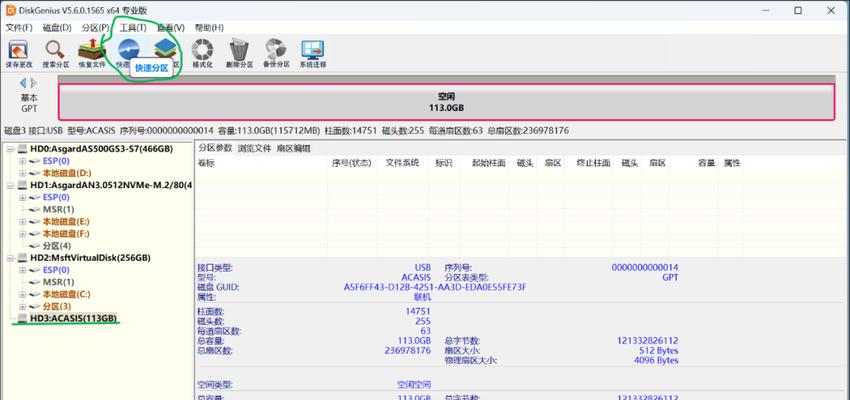Screen dimensions: 850x400
Task: Select the New Partition layered-squares icon
Action: tap(165, 50)
